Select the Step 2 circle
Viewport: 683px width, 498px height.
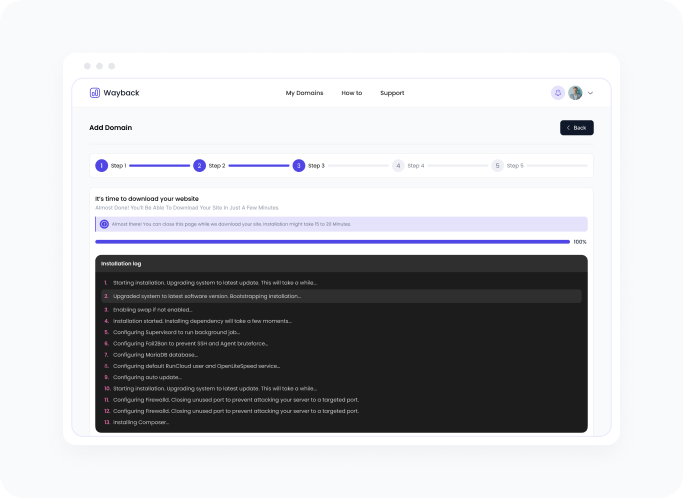tap(200, 165)
